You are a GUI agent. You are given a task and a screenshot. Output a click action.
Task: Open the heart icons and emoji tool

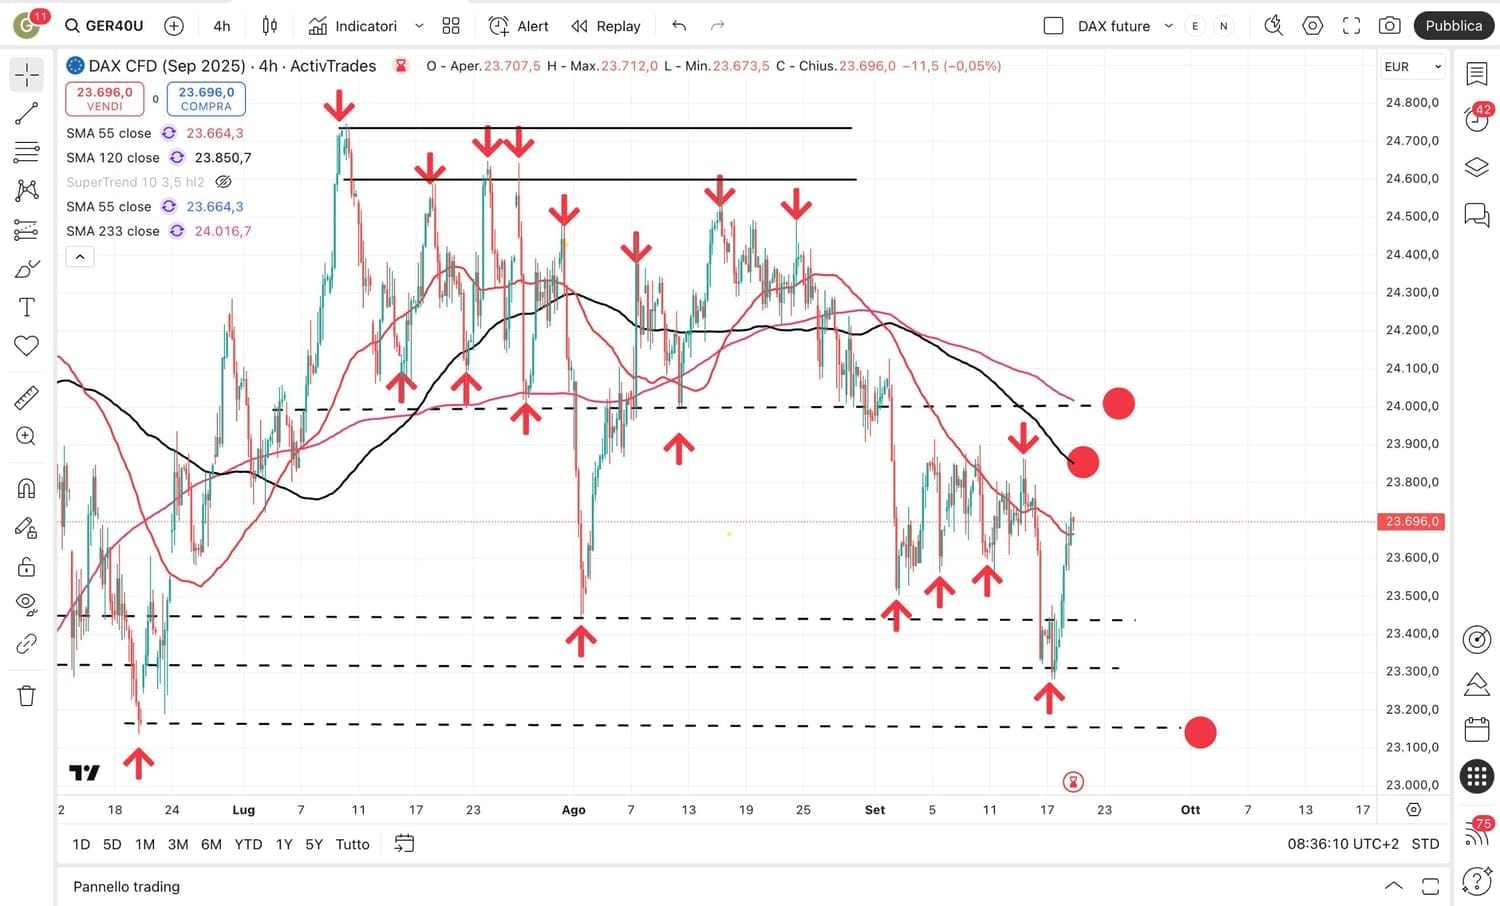click(x=27, y=346)
